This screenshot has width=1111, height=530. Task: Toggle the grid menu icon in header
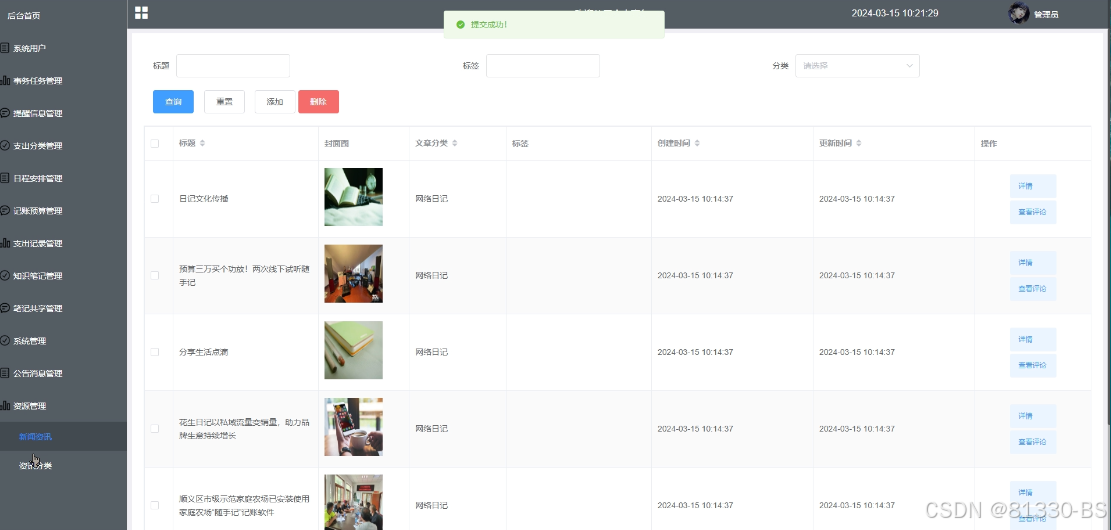(141, 13)
